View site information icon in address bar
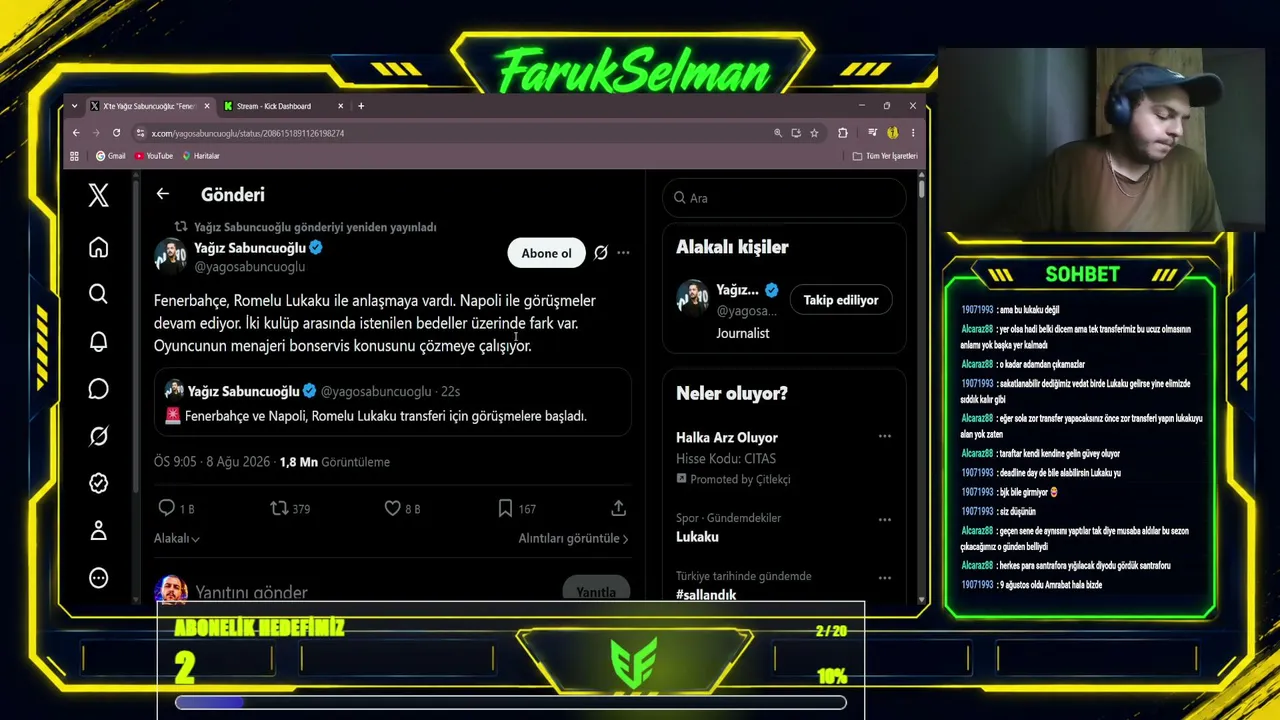This screenshot has height=720, width=1280. 141,133
